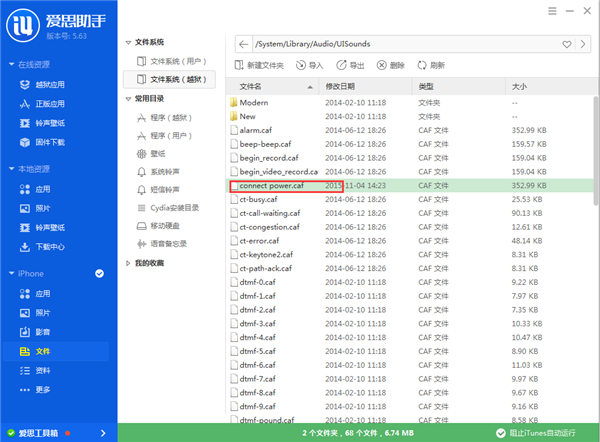Collapse the 在线资源 section
The height and width of the screenshot is (442, 600).
click(x=11, y=64)
